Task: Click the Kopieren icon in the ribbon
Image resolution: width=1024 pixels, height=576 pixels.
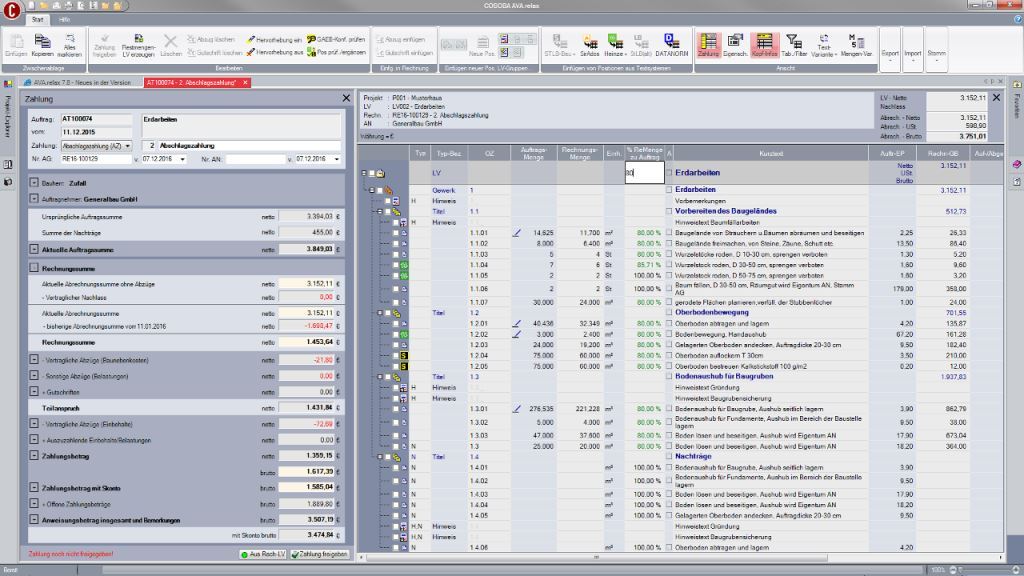Action: (x=41, y=42)
